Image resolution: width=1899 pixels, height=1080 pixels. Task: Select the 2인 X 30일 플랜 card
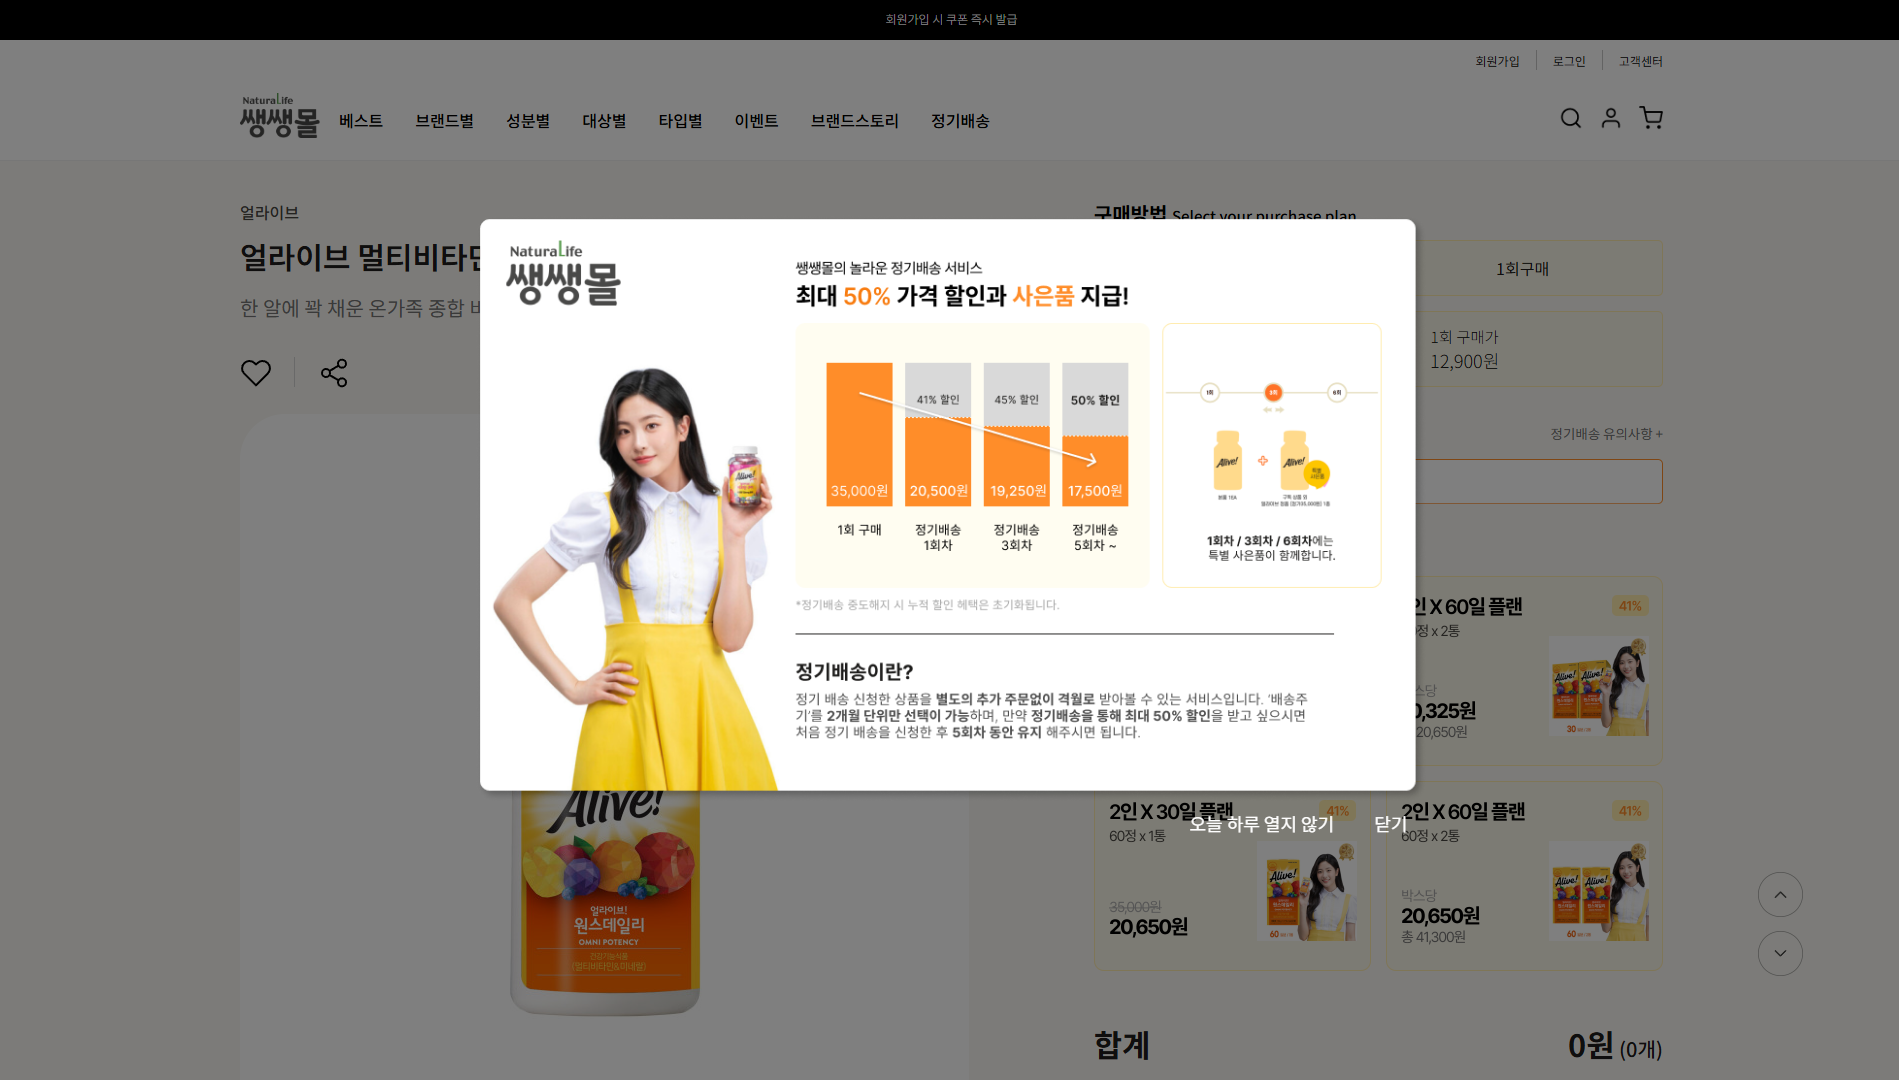pyautogui.click(x=1232, y=876)
